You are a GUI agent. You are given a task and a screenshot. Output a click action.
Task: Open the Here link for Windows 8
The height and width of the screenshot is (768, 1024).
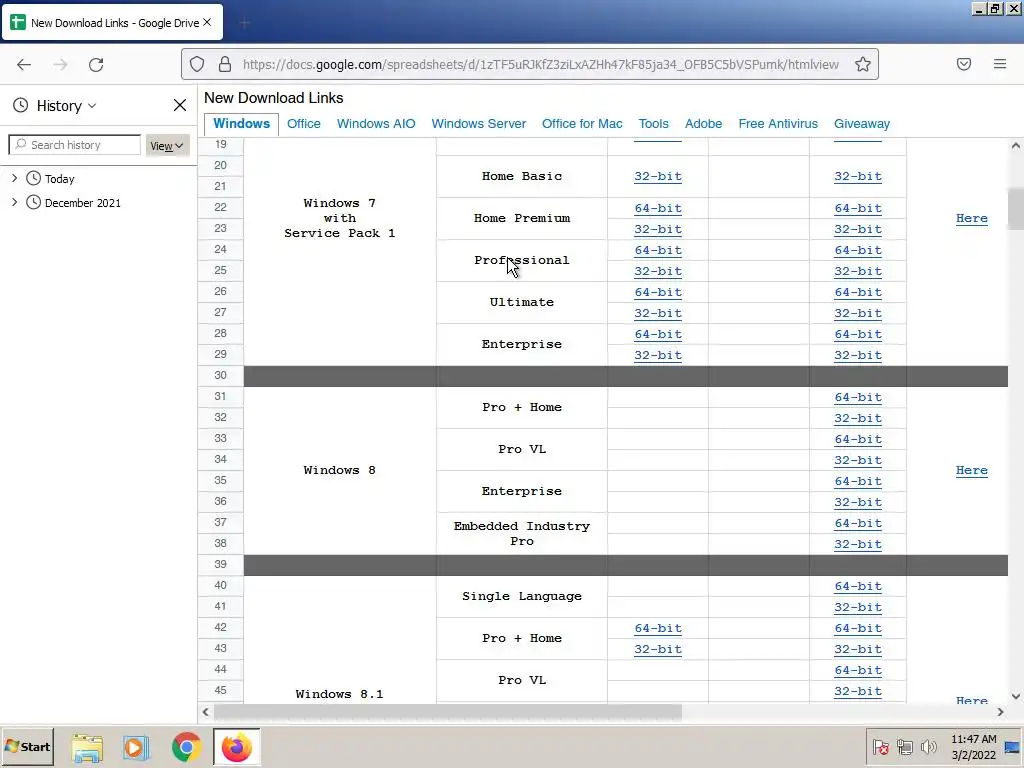click(971, 470)
